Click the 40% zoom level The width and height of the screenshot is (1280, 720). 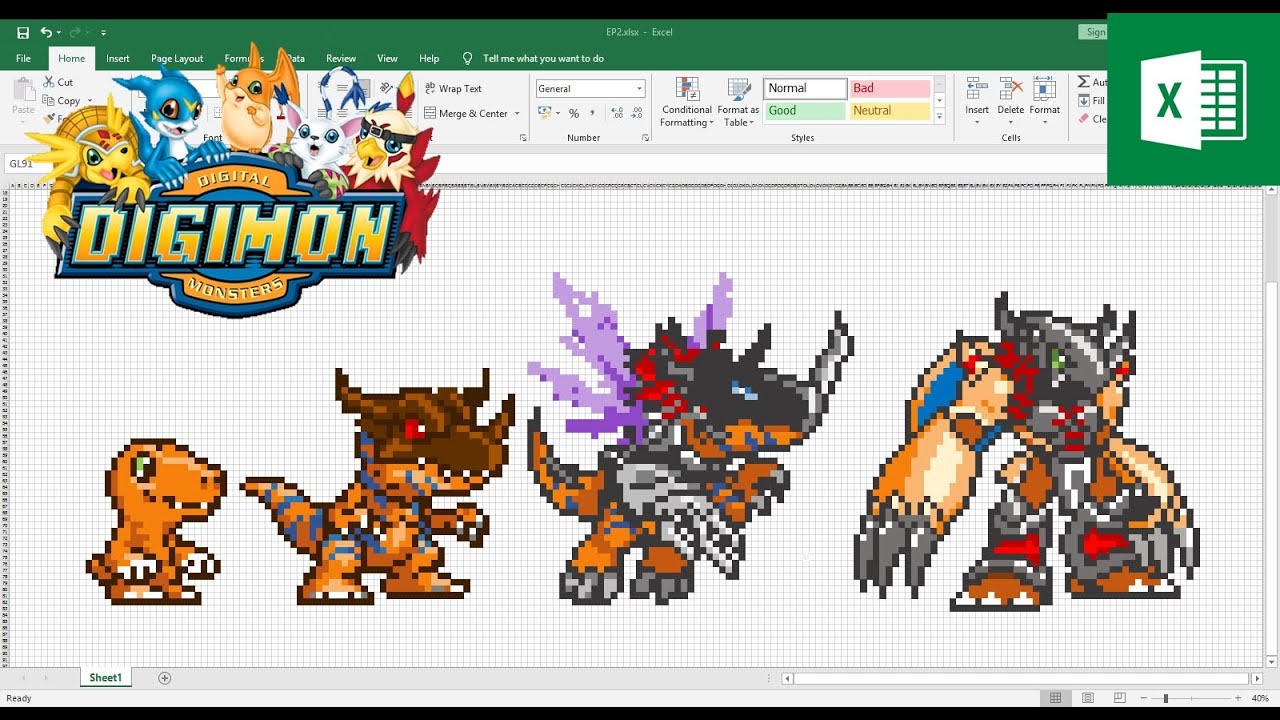pyautogui.click(x=1260, y=698)
